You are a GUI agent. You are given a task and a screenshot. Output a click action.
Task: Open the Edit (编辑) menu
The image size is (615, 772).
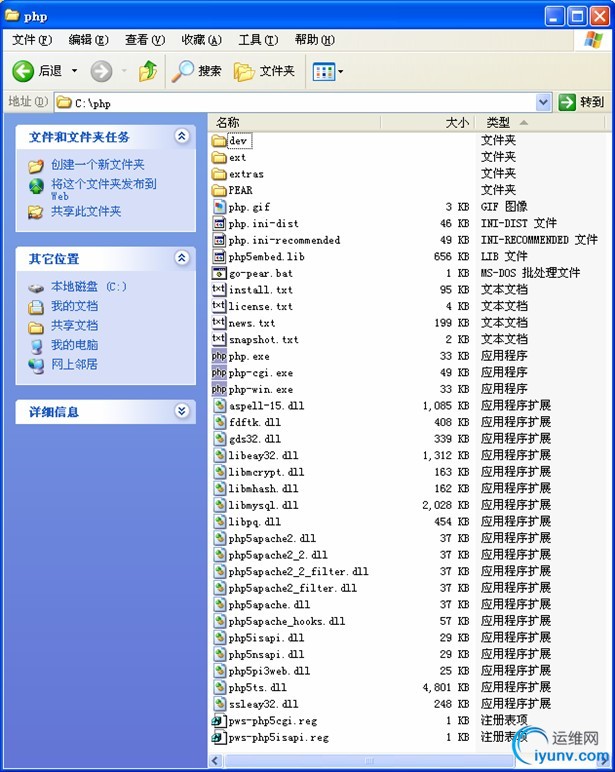[x=88, y=40]
